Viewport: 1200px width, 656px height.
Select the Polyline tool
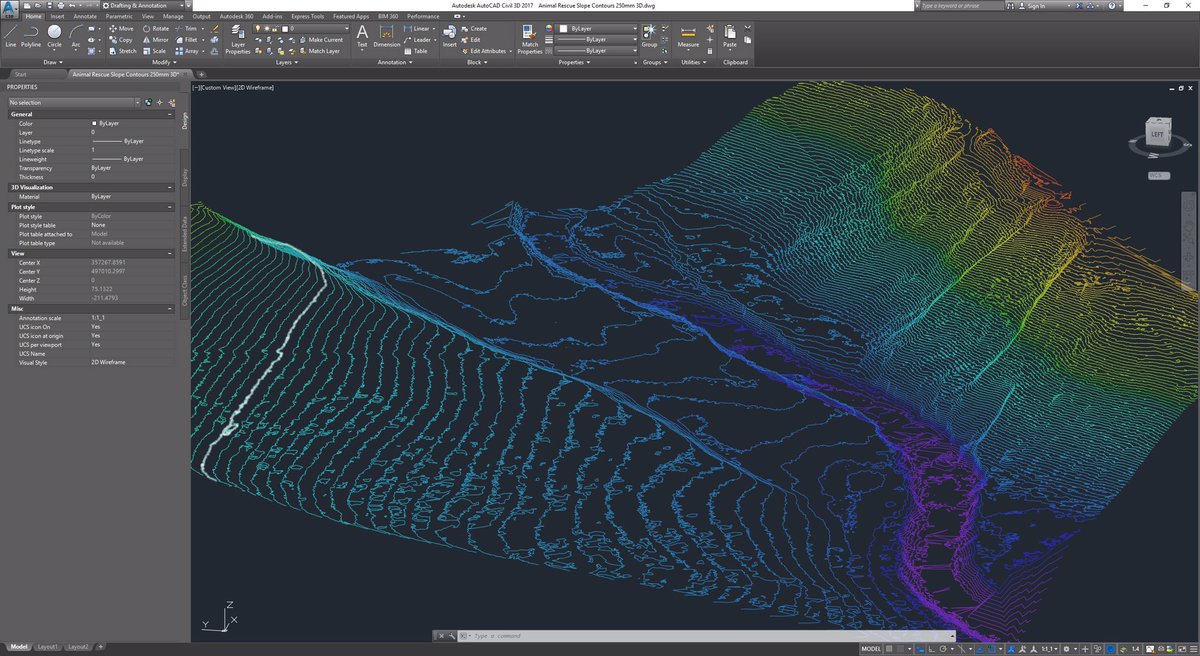point(31,36)
